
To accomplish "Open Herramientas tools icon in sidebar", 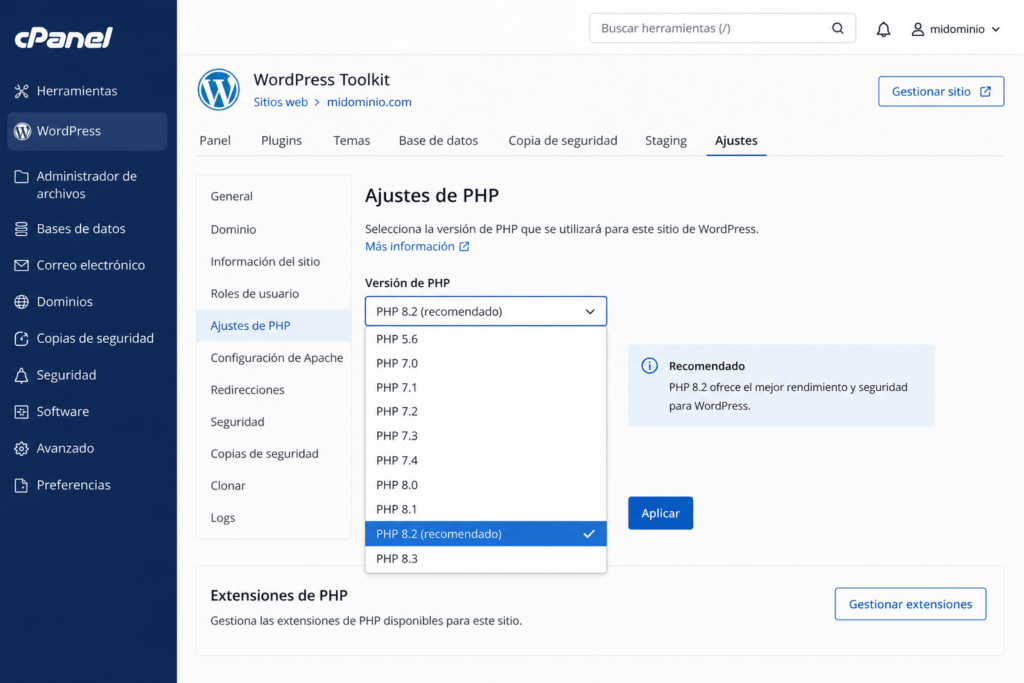I will pos(22,91).
